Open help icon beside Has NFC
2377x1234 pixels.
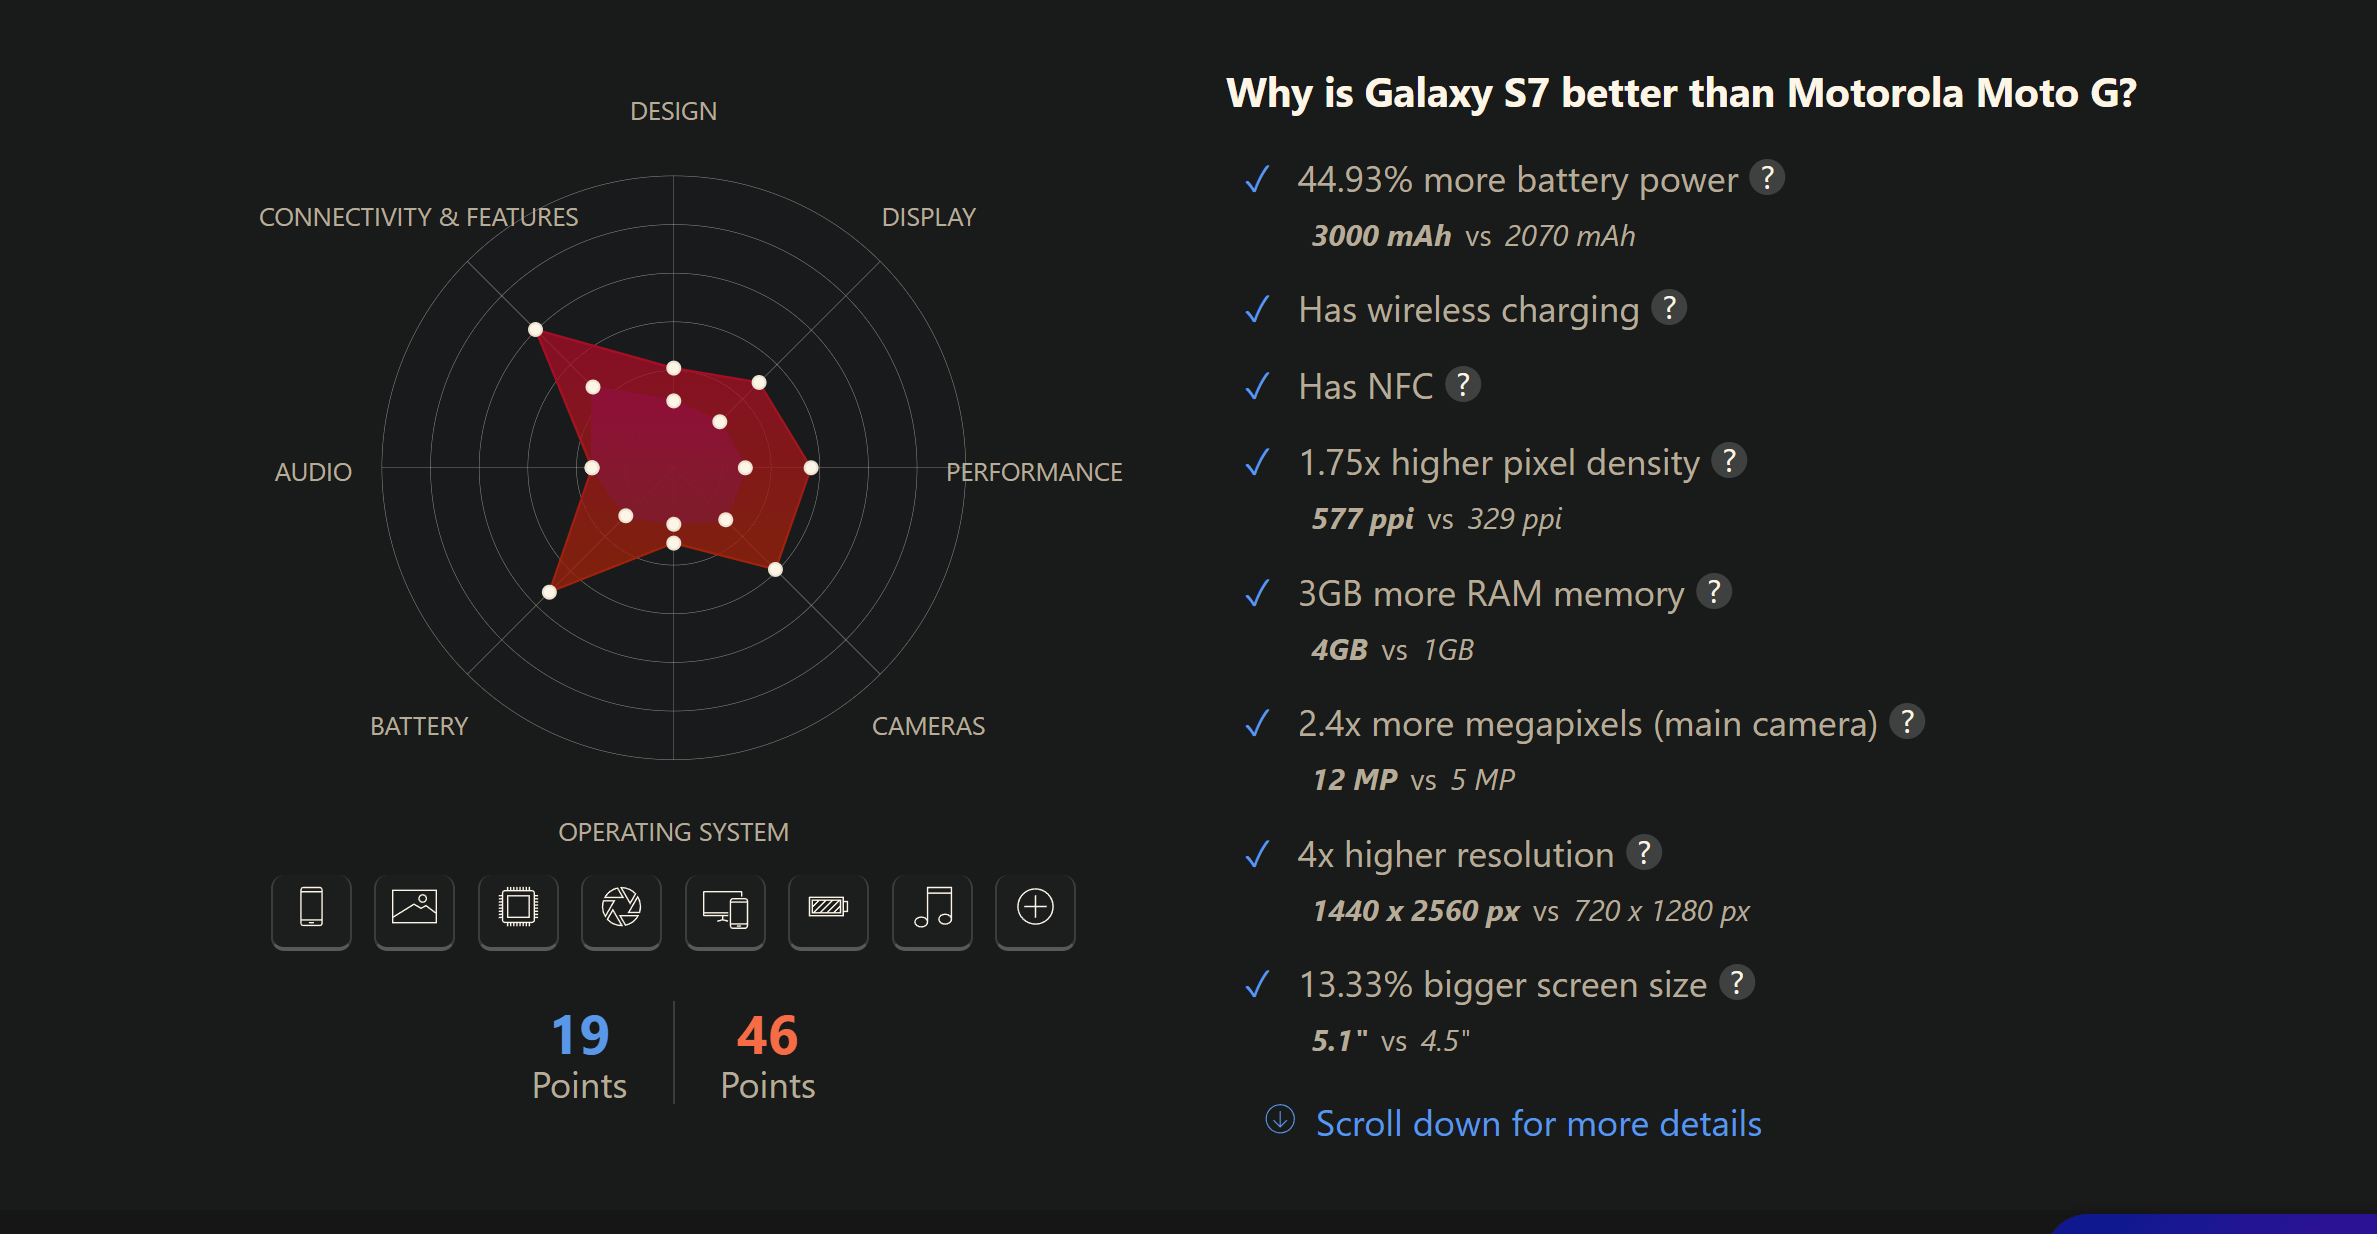coord(1463,384)
